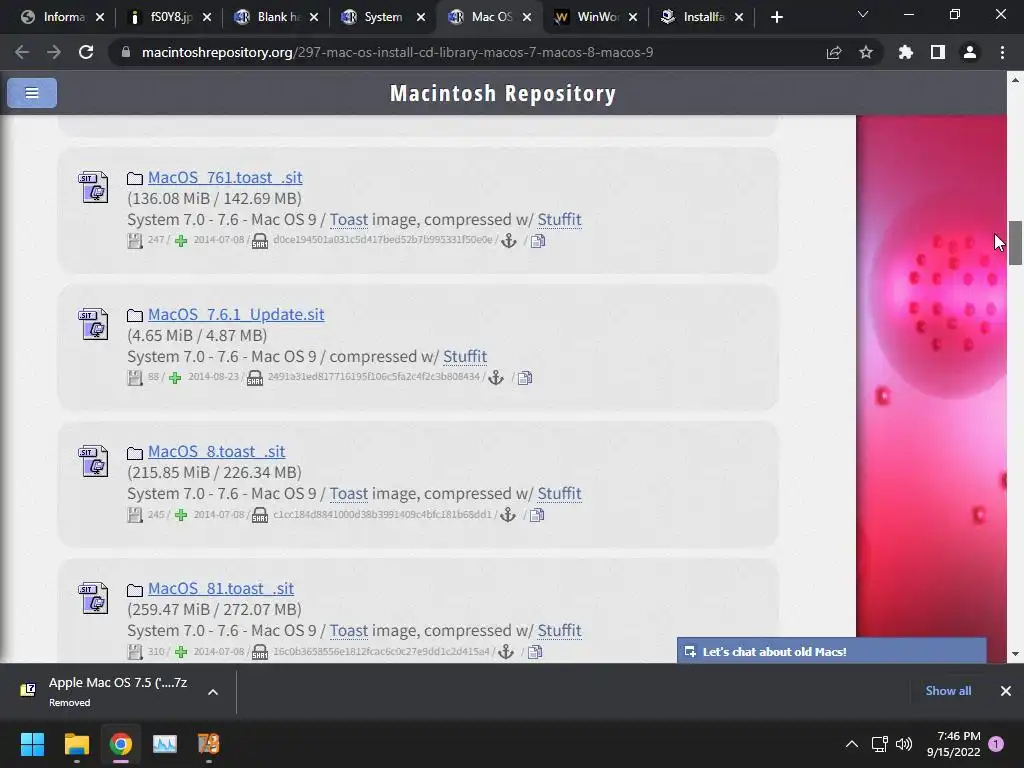Viewport: 1024px width, 768px height.
Task: Switch to the WinWor tab
Action: 596,17
